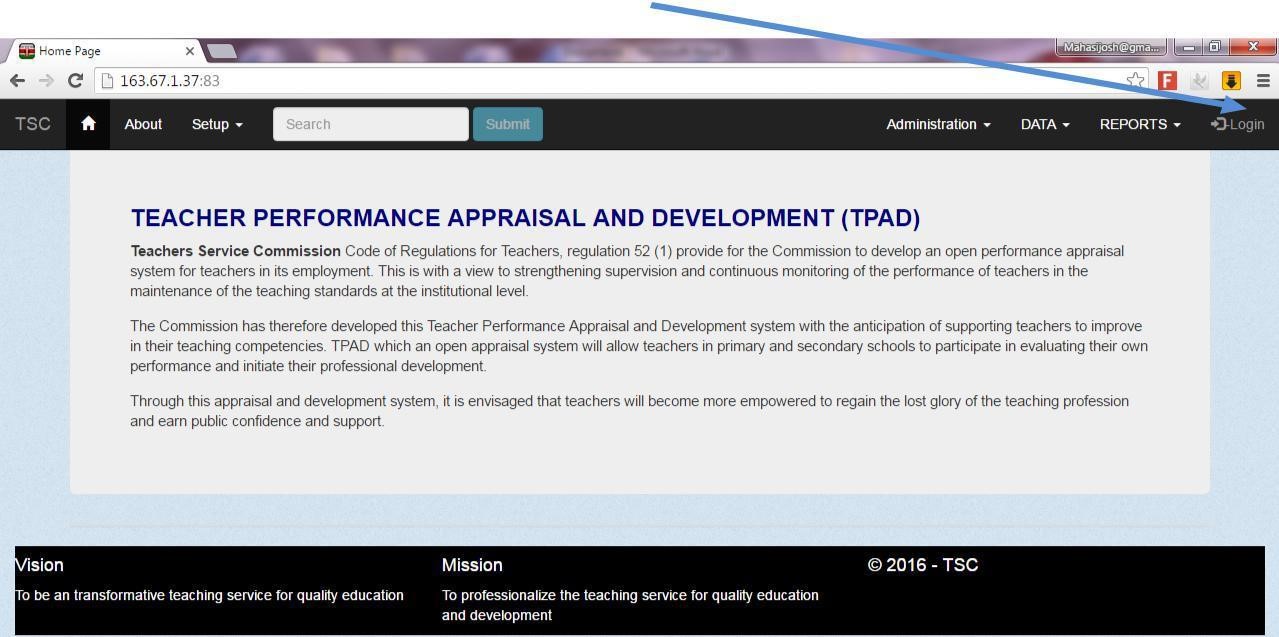Viewport: 1279px width, 637px height.
Task: Click the Home icon in navbar
Action: coord(88,124)
